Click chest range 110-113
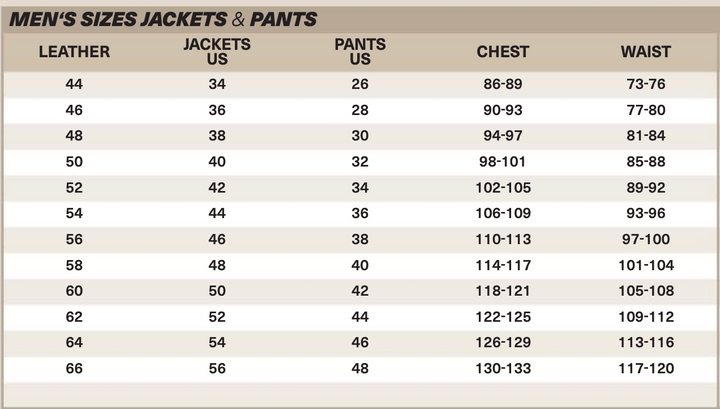The image size is (720, 409). coord(502,239)
